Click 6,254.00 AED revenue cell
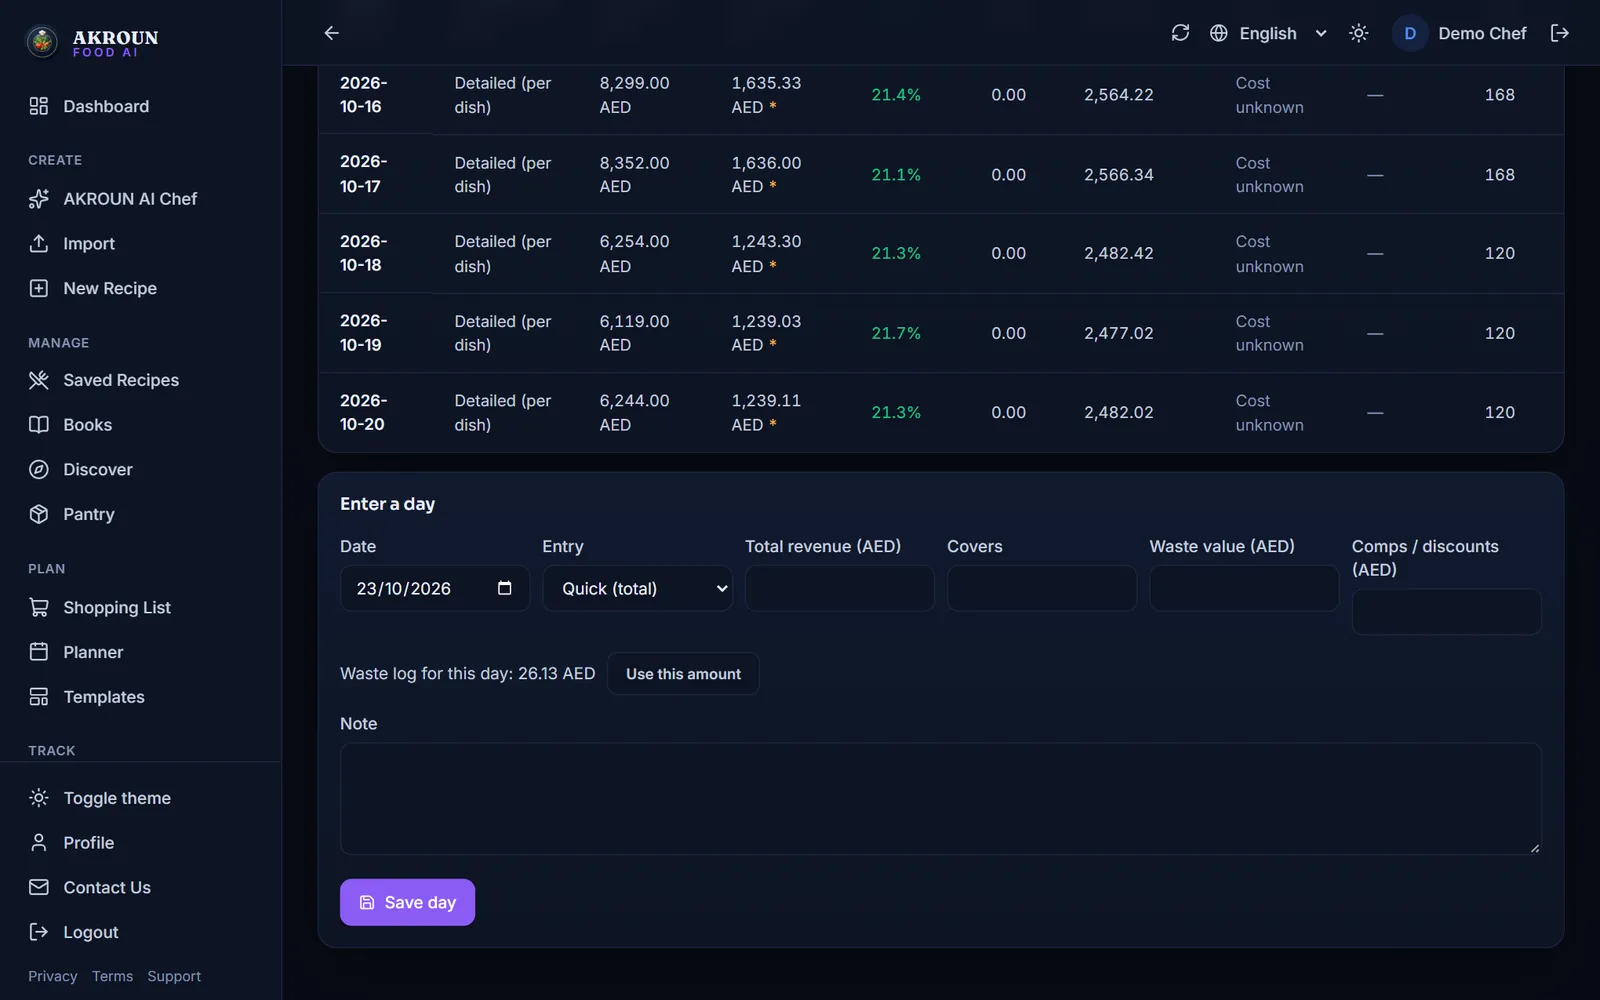Viewport: 1600px width, 1000px height. click(x=634, y=254)
